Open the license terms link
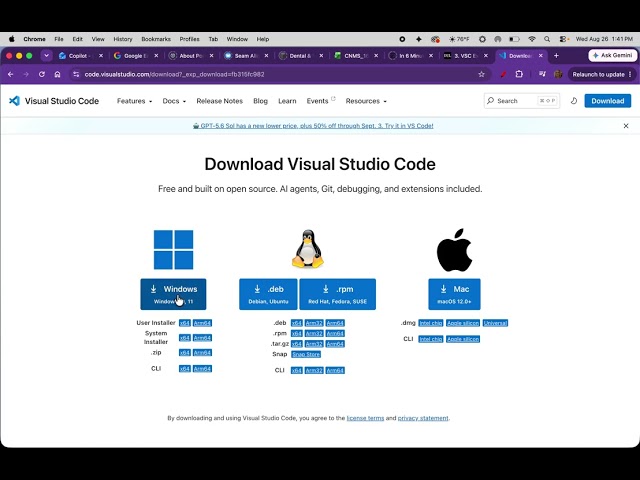Image resolution: width=640 pixels, height=480 pixels. [x=365, y=418]
